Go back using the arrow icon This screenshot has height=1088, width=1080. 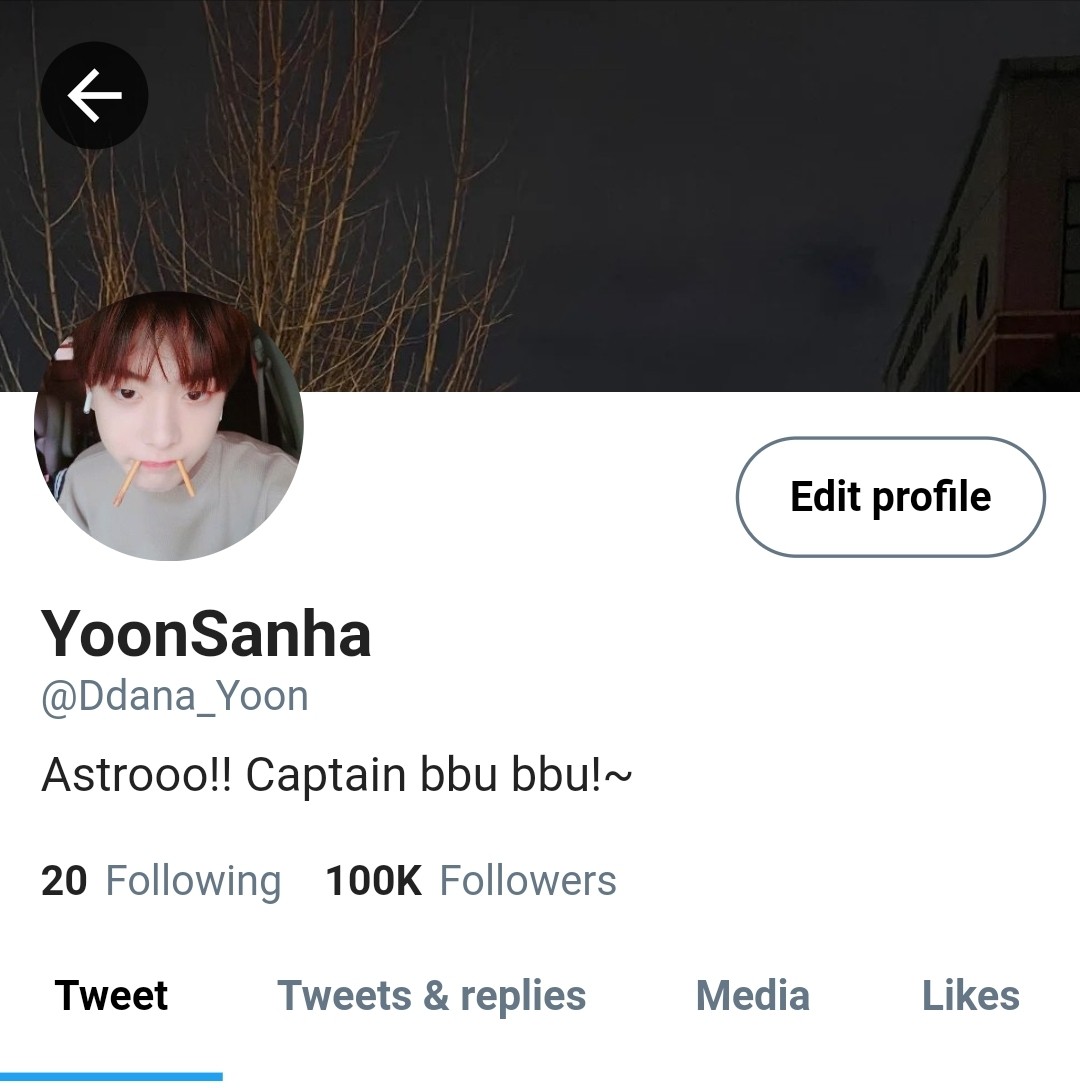(94, 95)
